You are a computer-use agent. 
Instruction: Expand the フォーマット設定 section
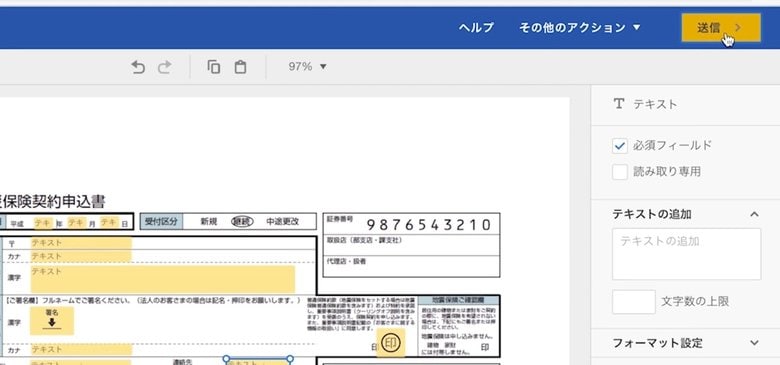pos(754,343)
